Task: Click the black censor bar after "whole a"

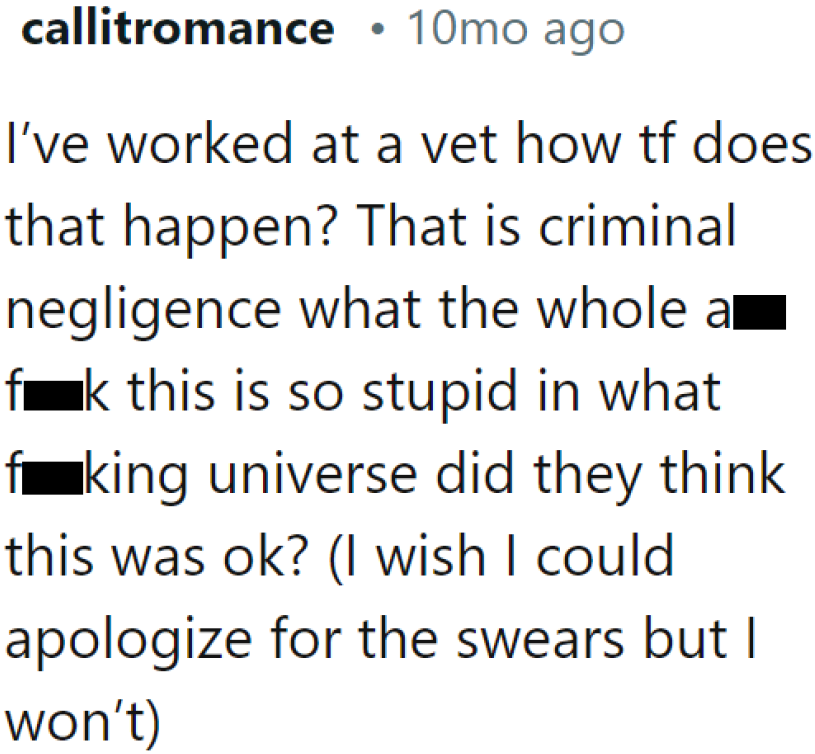Action: (x=765, y=312)
